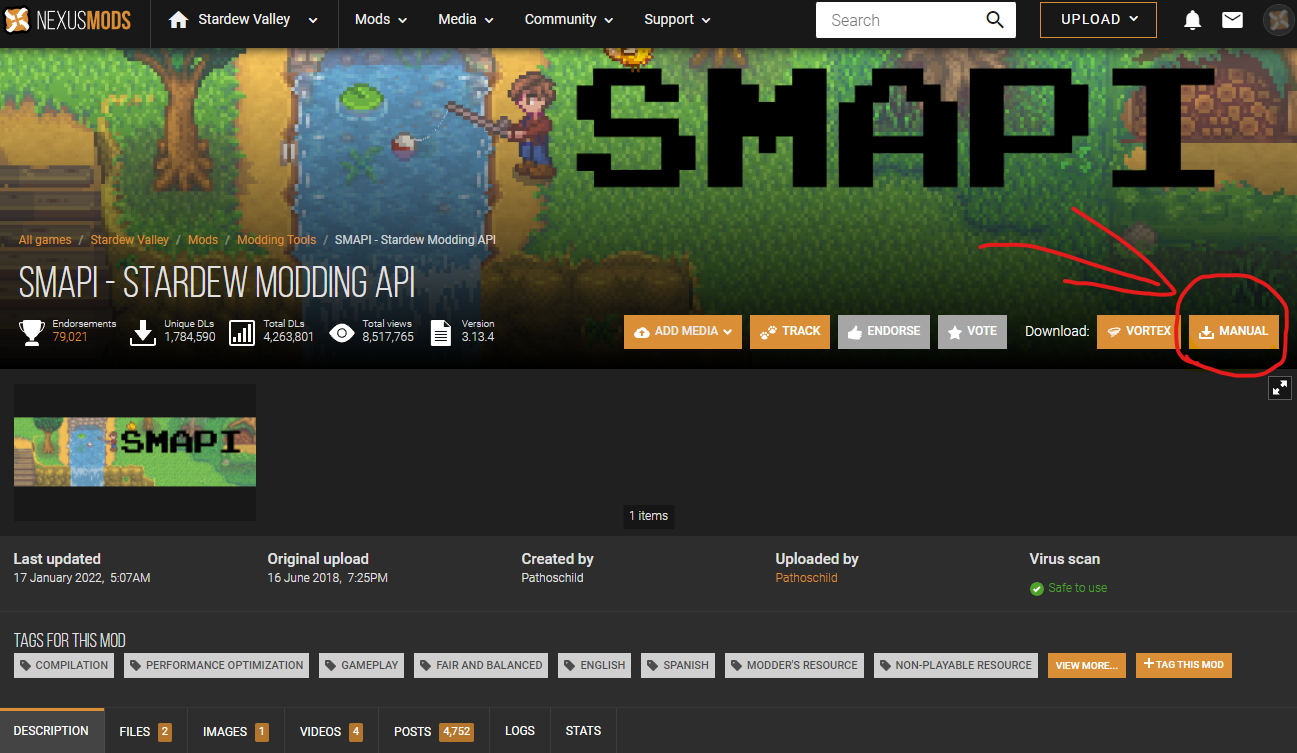Screen dimensions: 1297x753
Task: Click the Safe to use status text
Action: coord(1077,588)
